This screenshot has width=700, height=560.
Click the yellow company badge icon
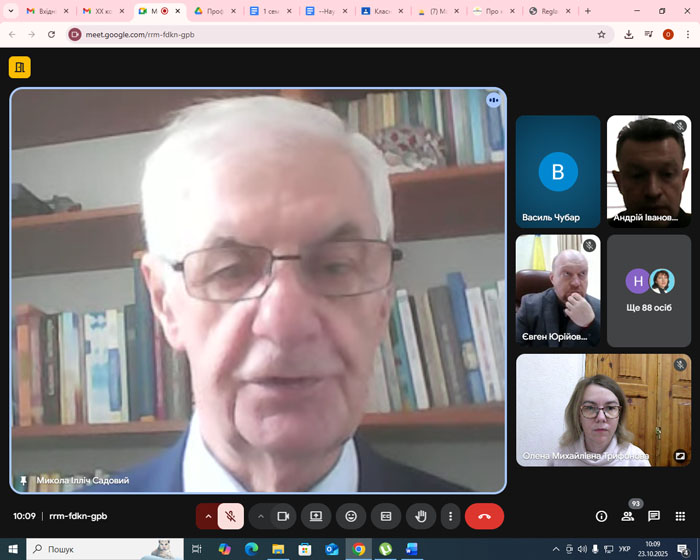tap(19, 67)
